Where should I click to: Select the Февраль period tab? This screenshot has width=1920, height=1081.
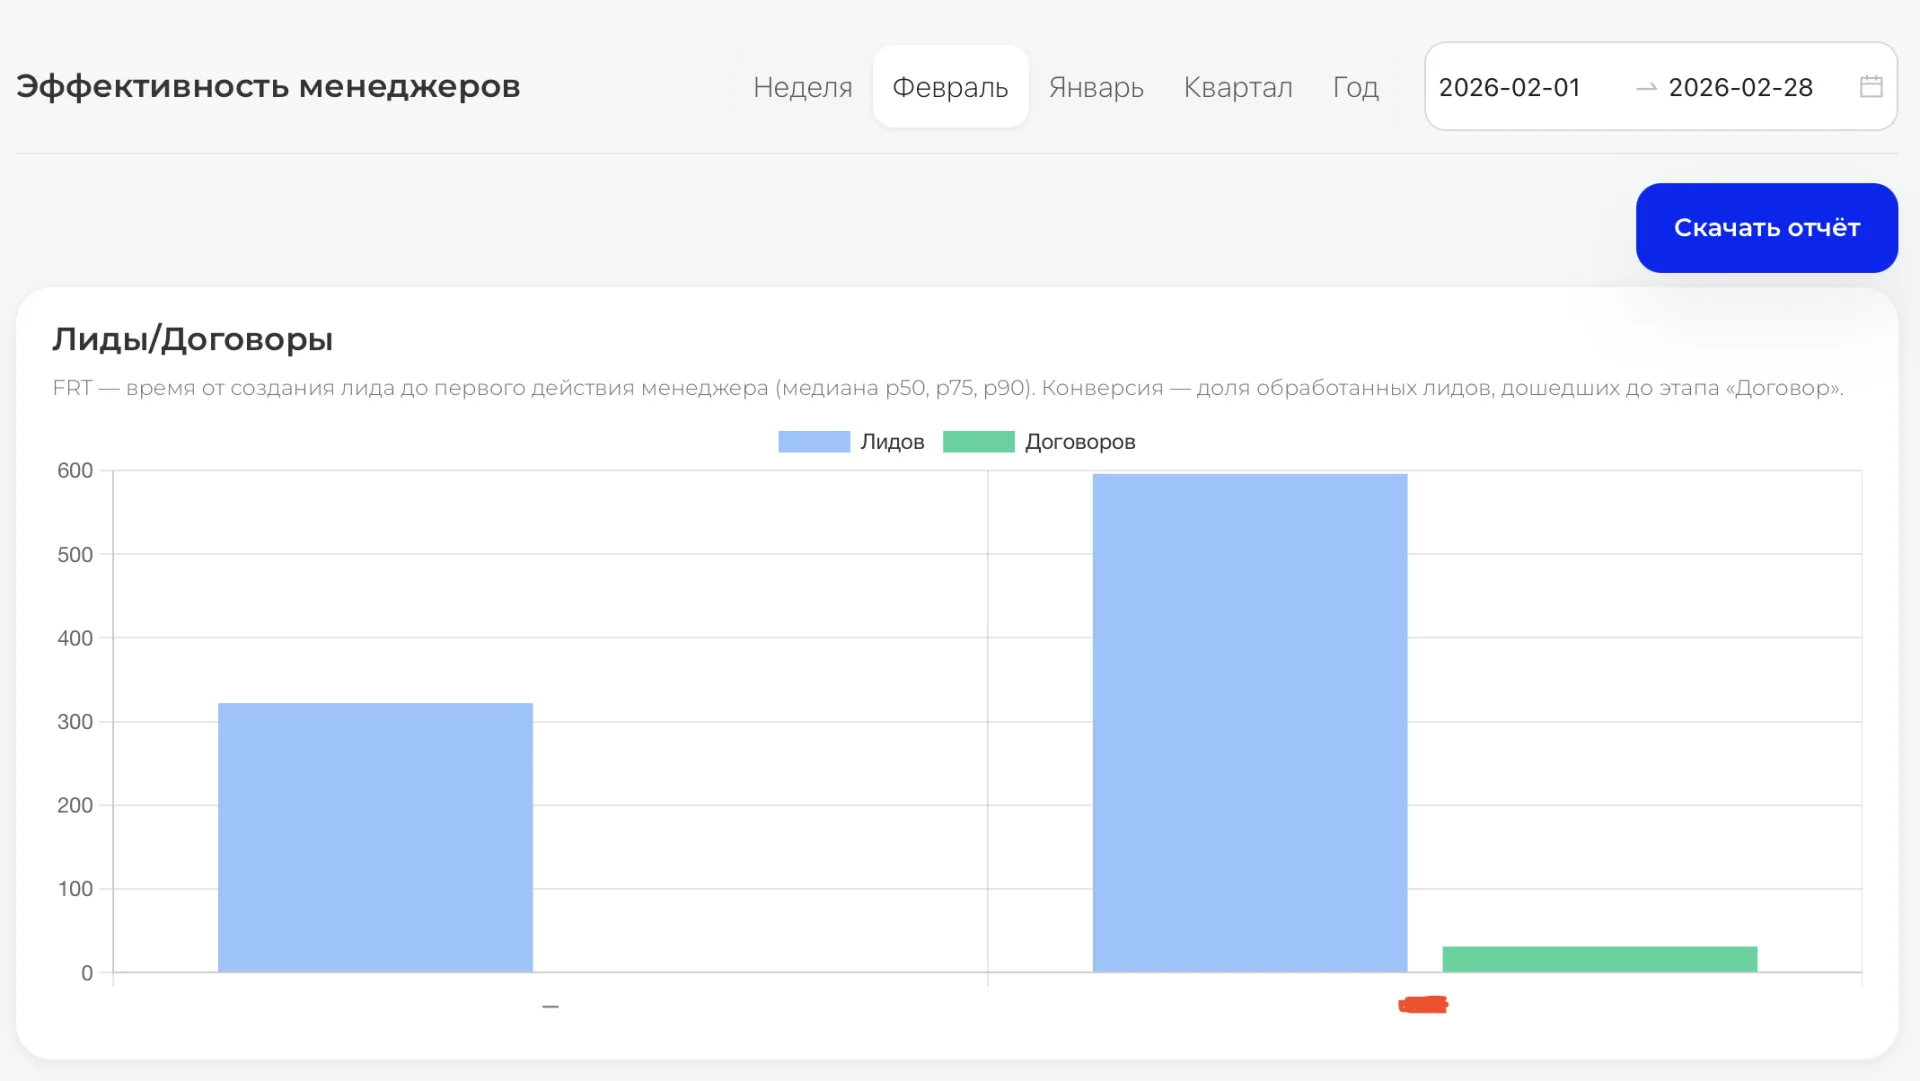click(950, 87)
